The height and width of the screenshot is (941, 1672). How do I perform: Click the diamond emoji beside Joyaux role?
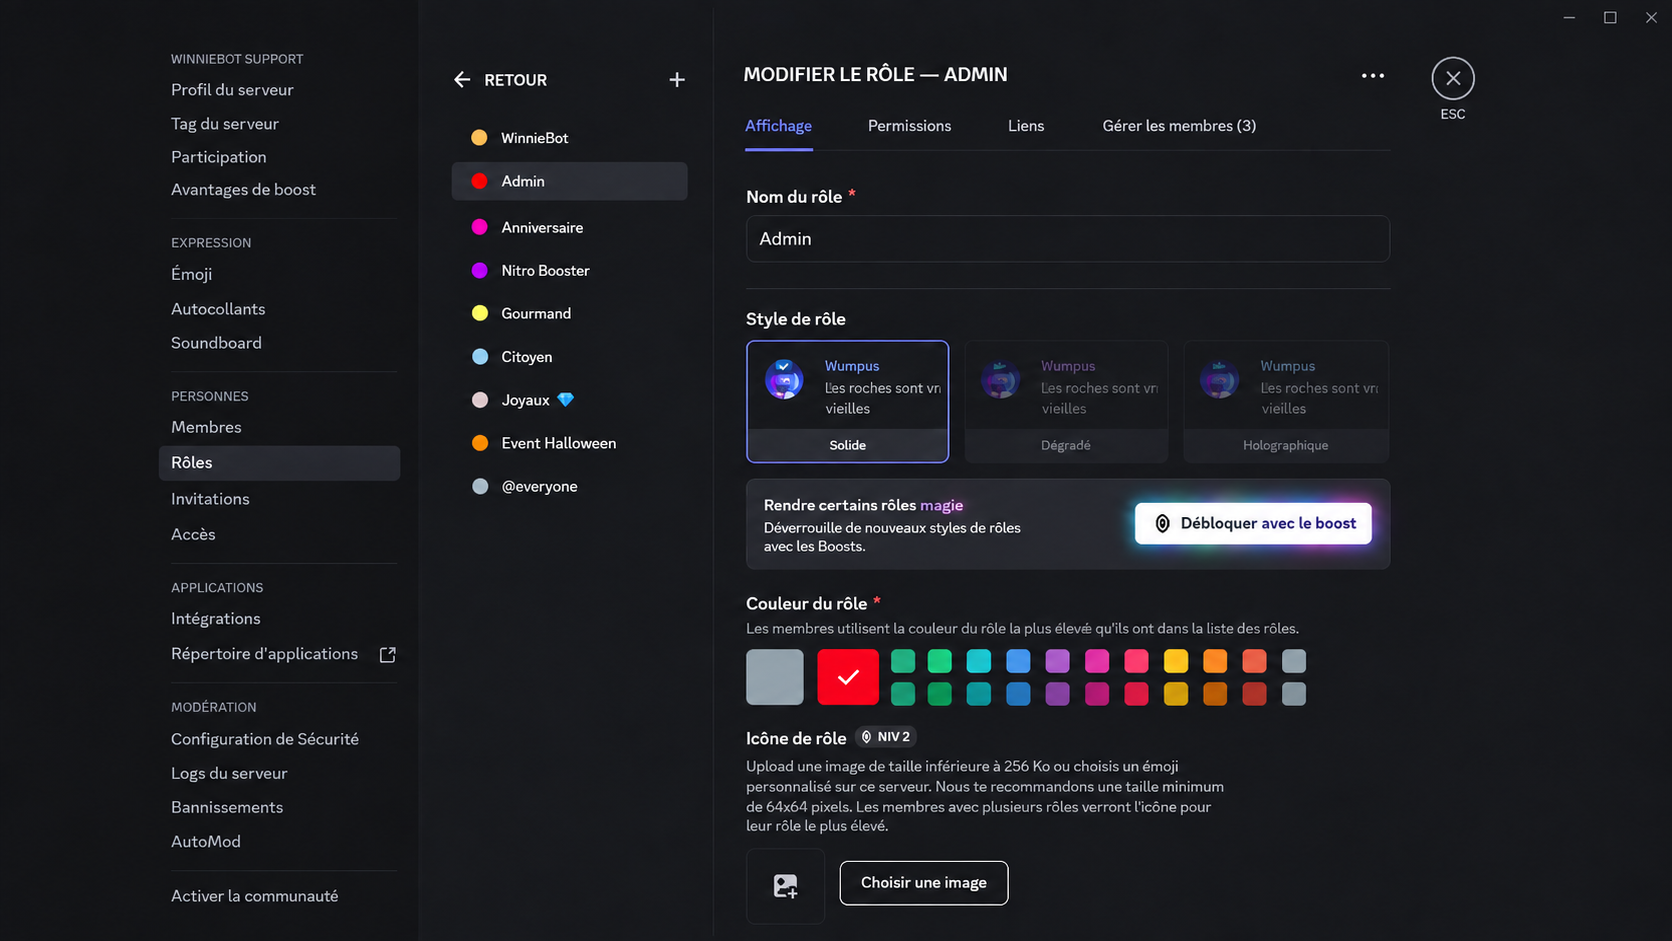click(x=566, y=400)
